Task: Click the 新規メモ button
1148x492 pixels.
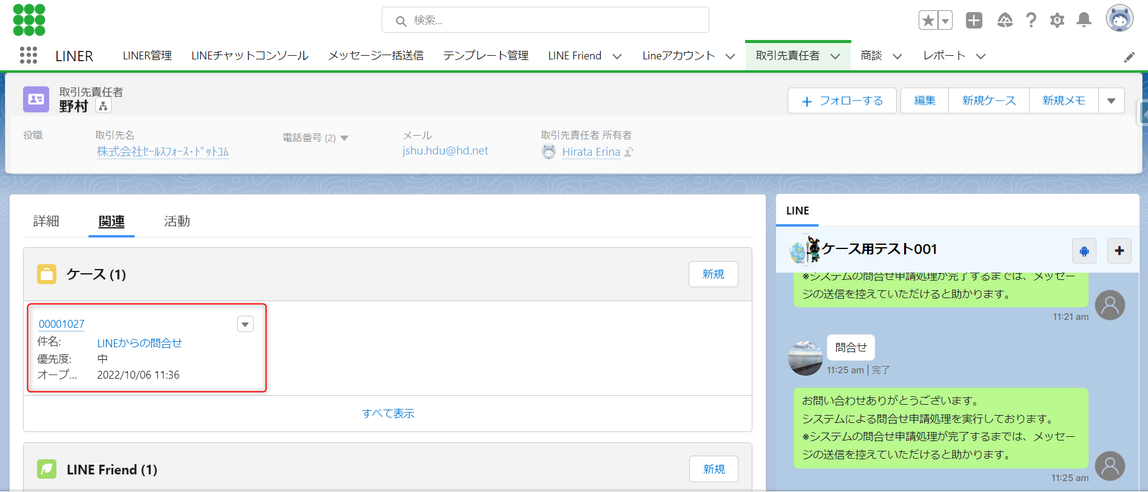Action: [1064, 101]
